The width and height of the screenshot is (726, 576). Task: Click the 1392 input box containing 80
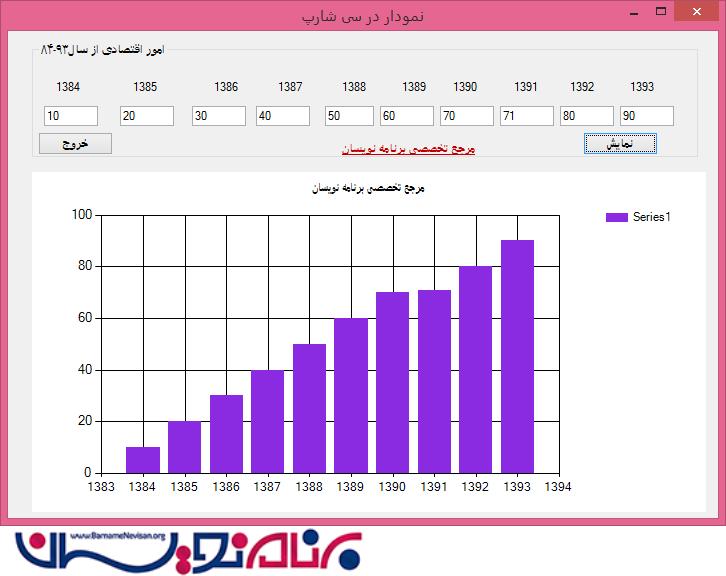coord(586,116)
